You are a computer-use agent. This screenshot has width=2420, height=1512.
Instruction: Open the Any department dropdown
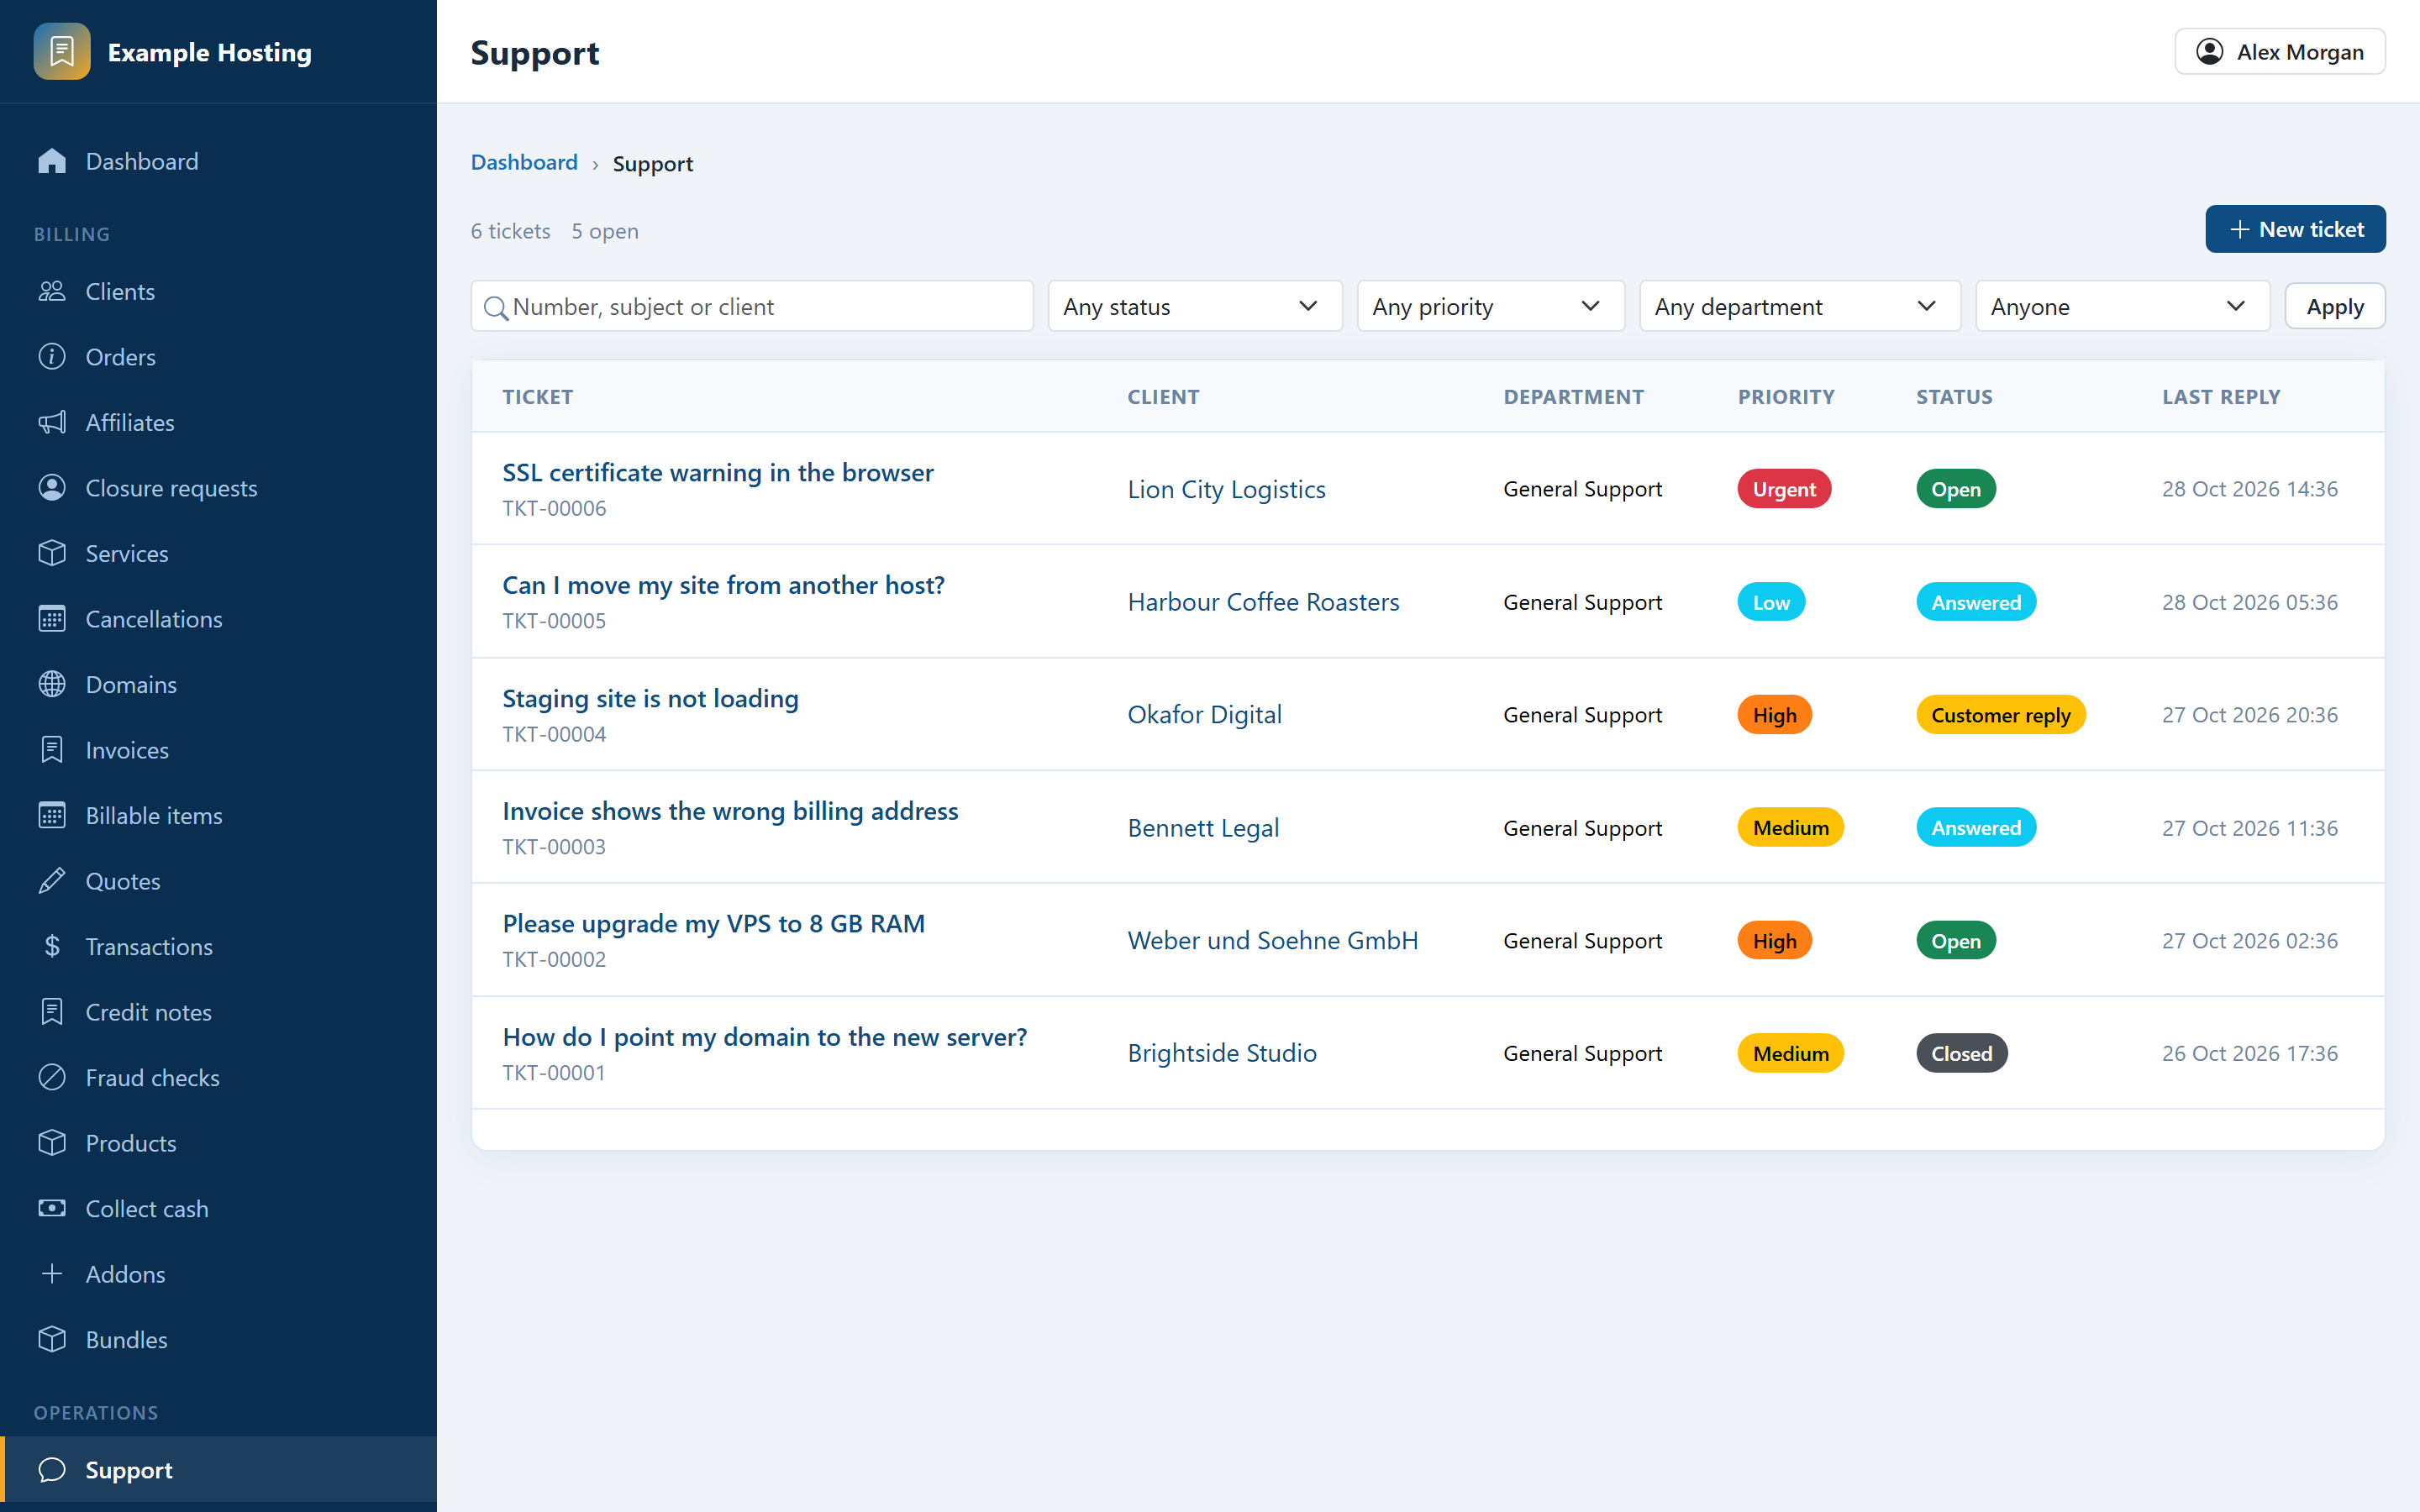point(1800,306)
